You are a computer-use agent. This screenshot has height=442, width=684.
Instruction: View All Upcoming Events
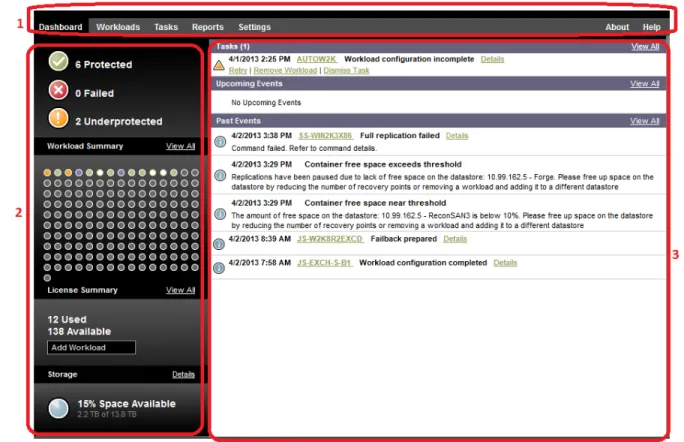644,84
